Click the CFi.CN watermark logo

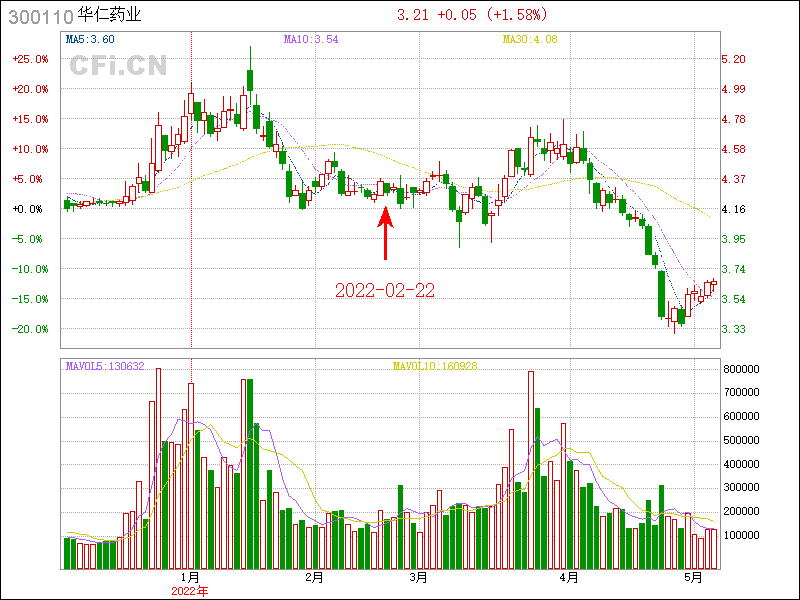118,67
